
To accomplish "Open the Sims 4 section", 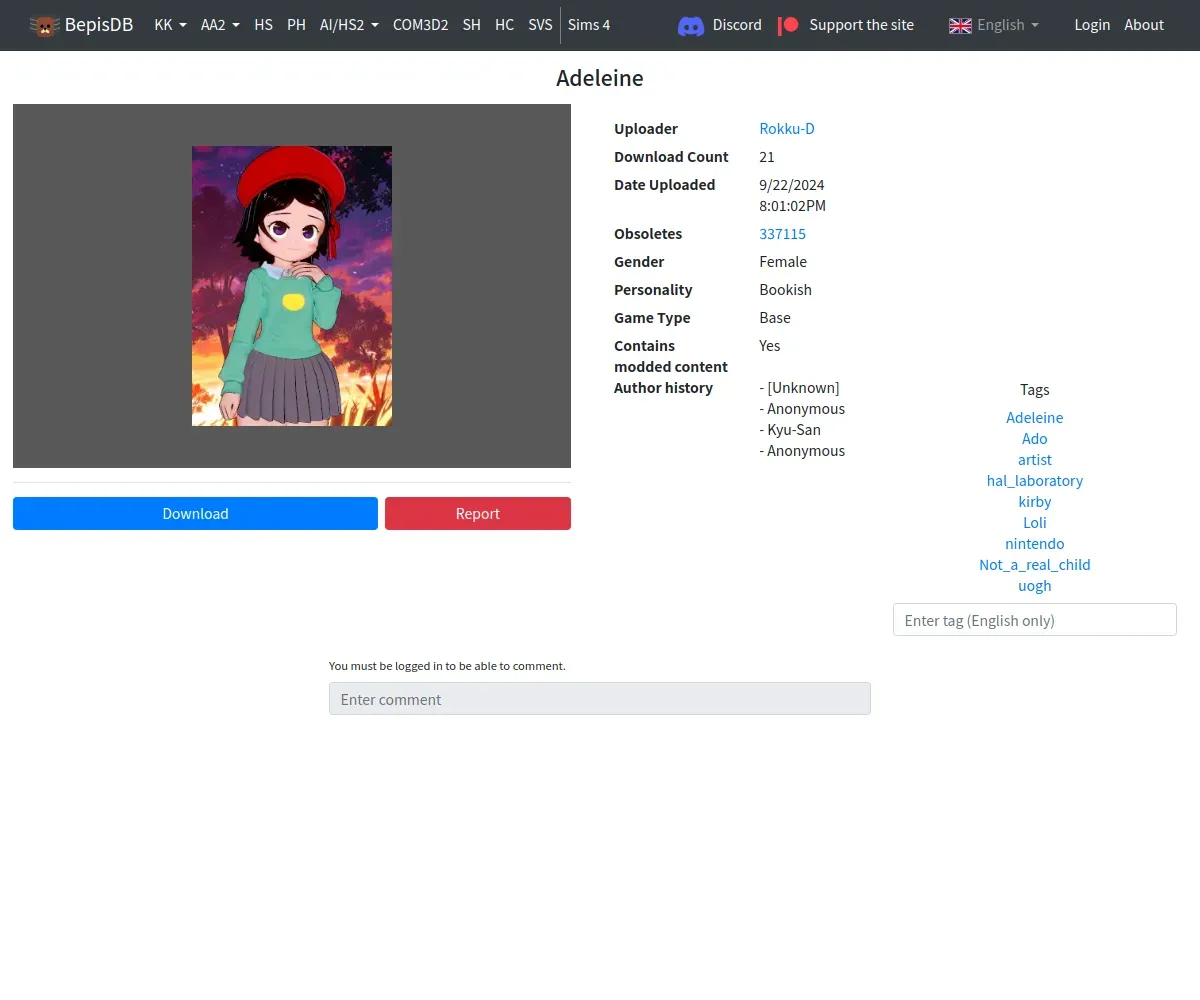I will [x=589, y=25].
